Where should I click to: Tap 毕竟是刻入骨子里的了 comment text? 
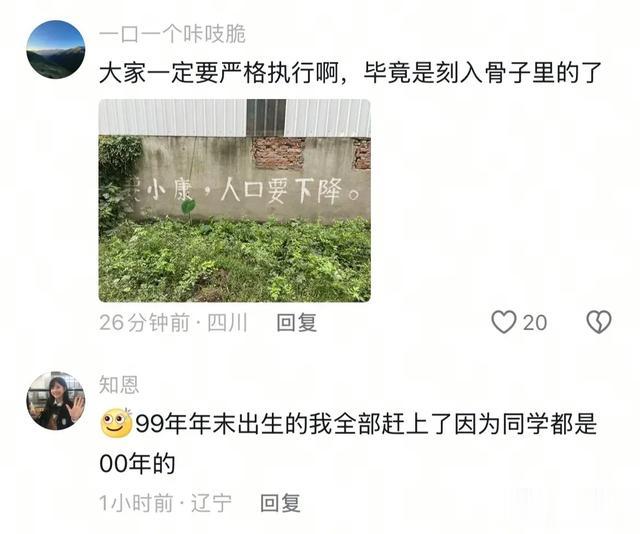point(483,73)
